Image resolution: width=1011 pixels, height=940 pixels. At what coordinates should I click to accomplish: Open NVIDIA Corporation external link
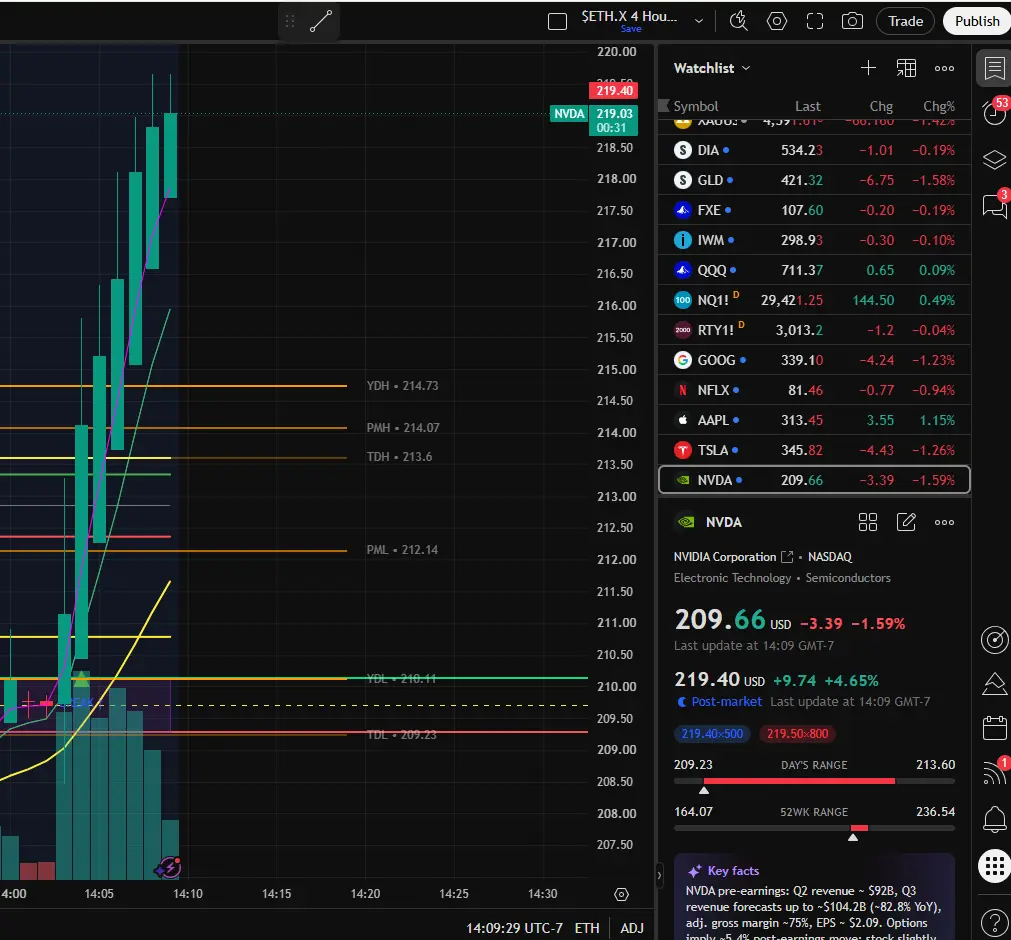pyautogui.click(x=787, y=556)
